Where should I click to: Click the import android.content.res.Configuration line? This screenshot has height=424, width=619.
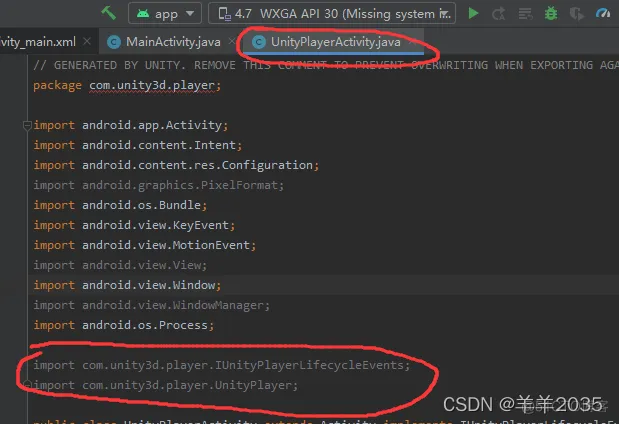pos(176,165)
